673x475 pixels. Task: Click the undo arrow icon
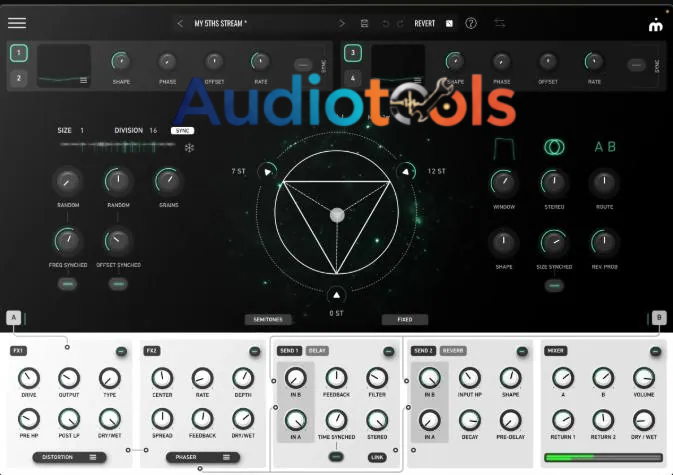click(385, 24)
